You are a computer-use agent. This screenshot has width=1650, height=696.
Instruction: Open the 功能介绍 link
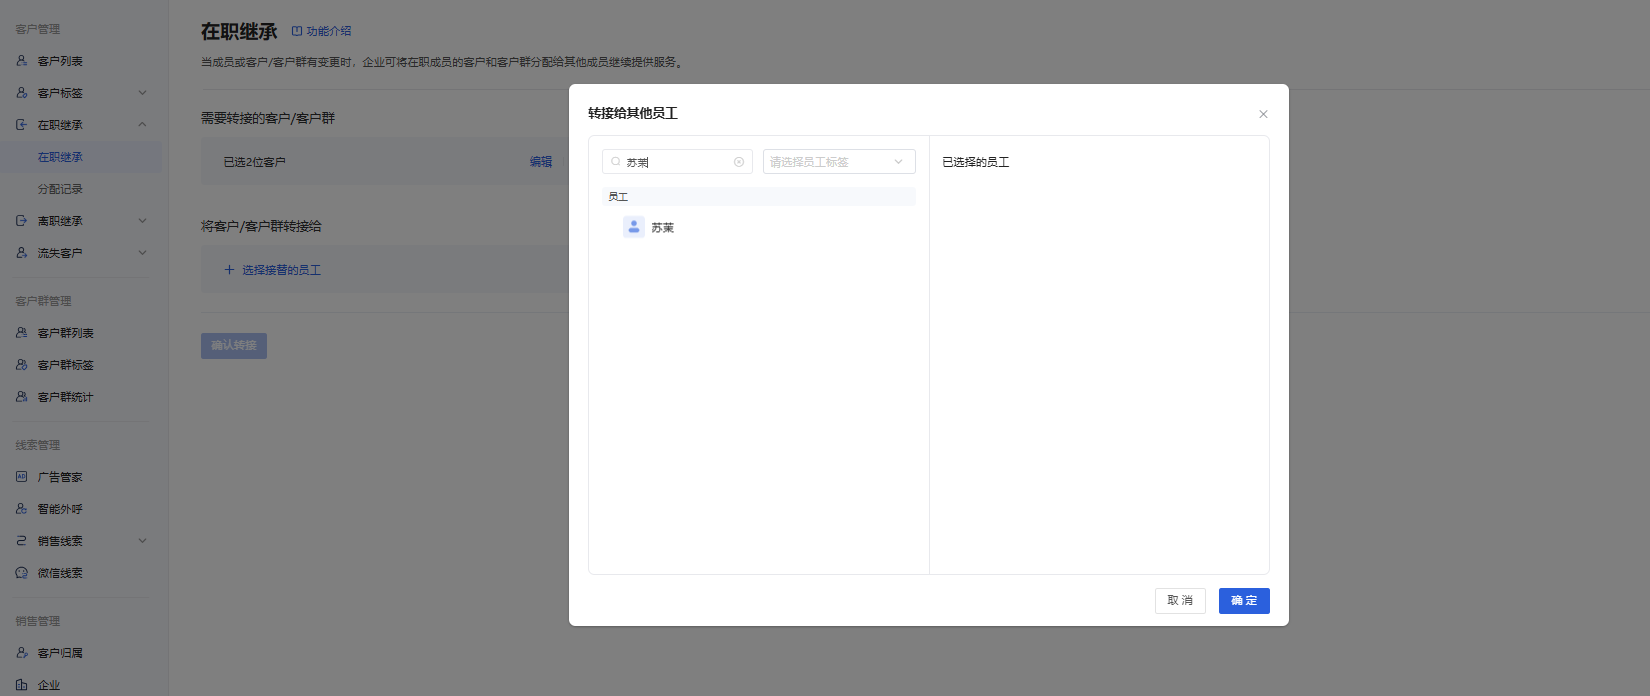[329, 31]
